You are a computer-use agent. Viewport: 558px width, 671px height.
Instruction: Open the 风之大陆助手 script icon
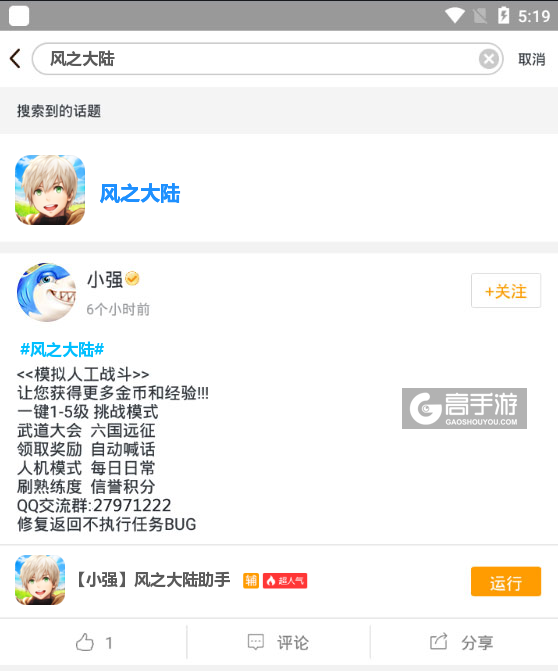pos(40,580)
